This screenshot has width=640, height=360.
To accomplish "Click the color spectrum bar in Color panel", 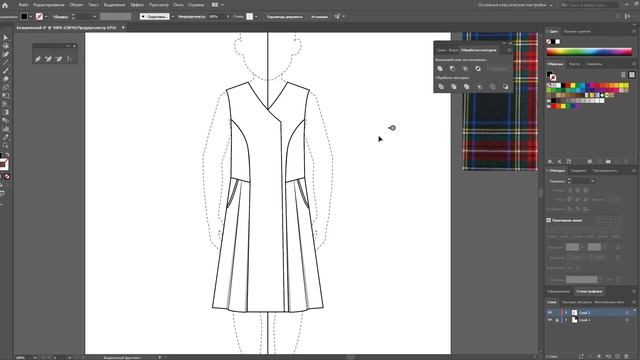I will tap(589, 51).
